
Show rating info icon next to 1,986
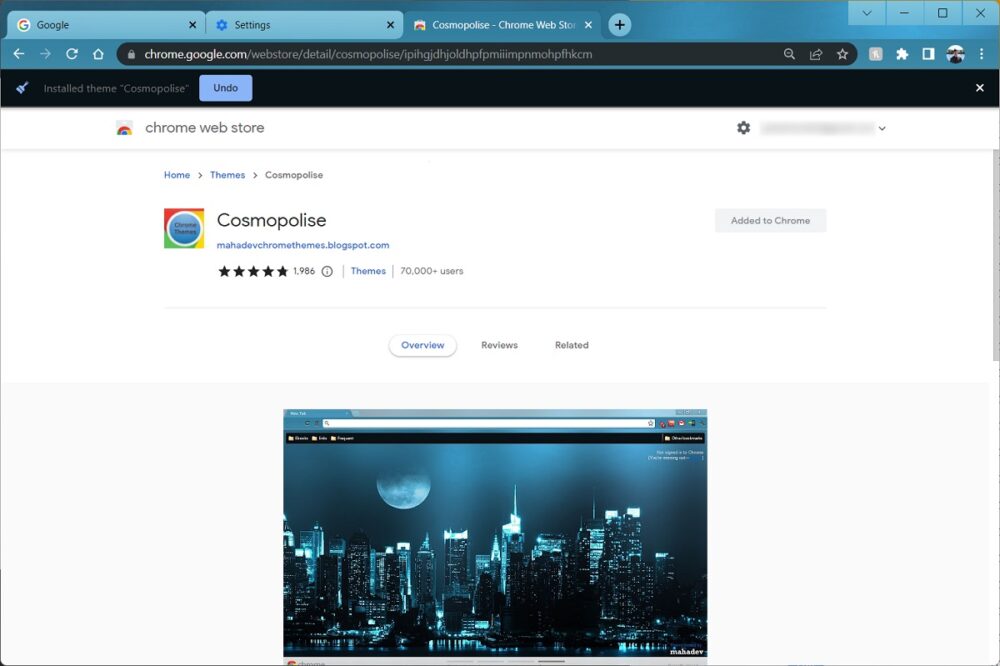pos(327,271)
